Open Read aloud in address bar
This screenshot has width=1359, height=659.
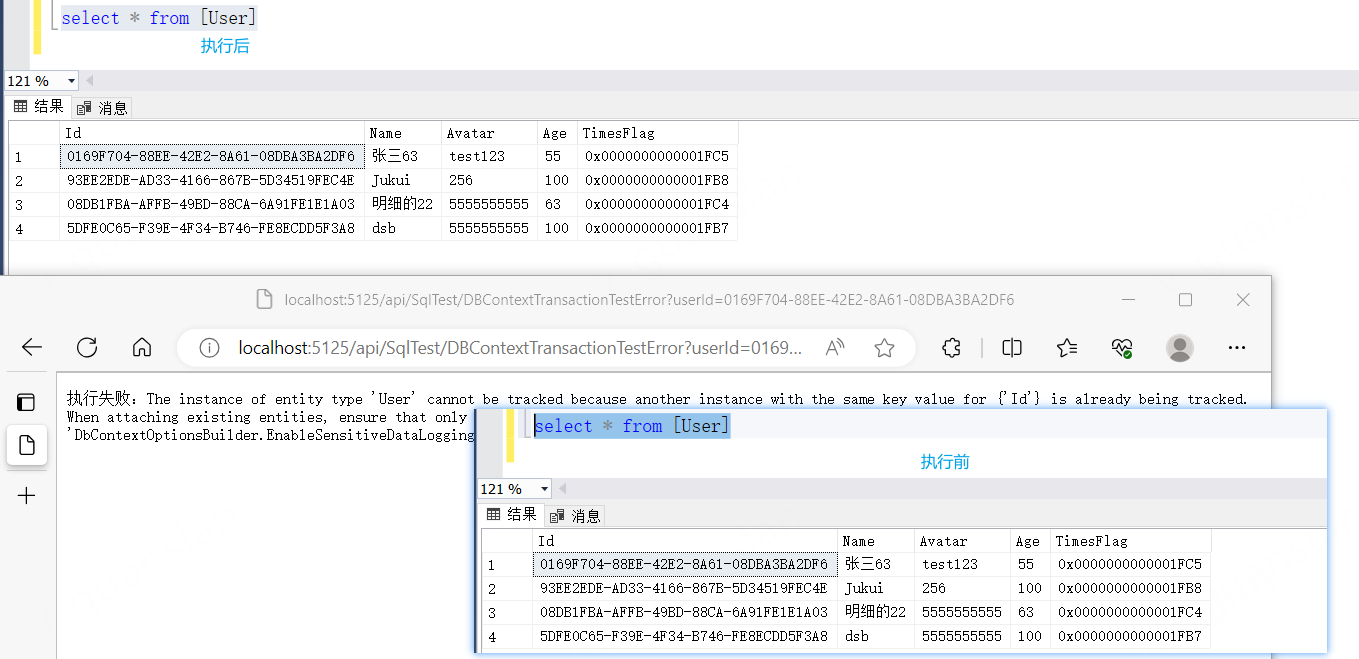pyautogui.click(x=835, y=348)
